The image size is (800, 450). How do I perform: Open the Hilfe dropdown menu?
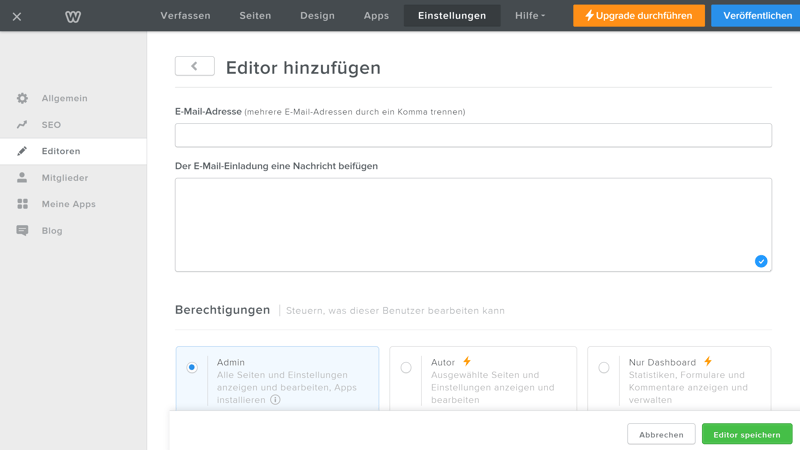[x=529, y=16]
